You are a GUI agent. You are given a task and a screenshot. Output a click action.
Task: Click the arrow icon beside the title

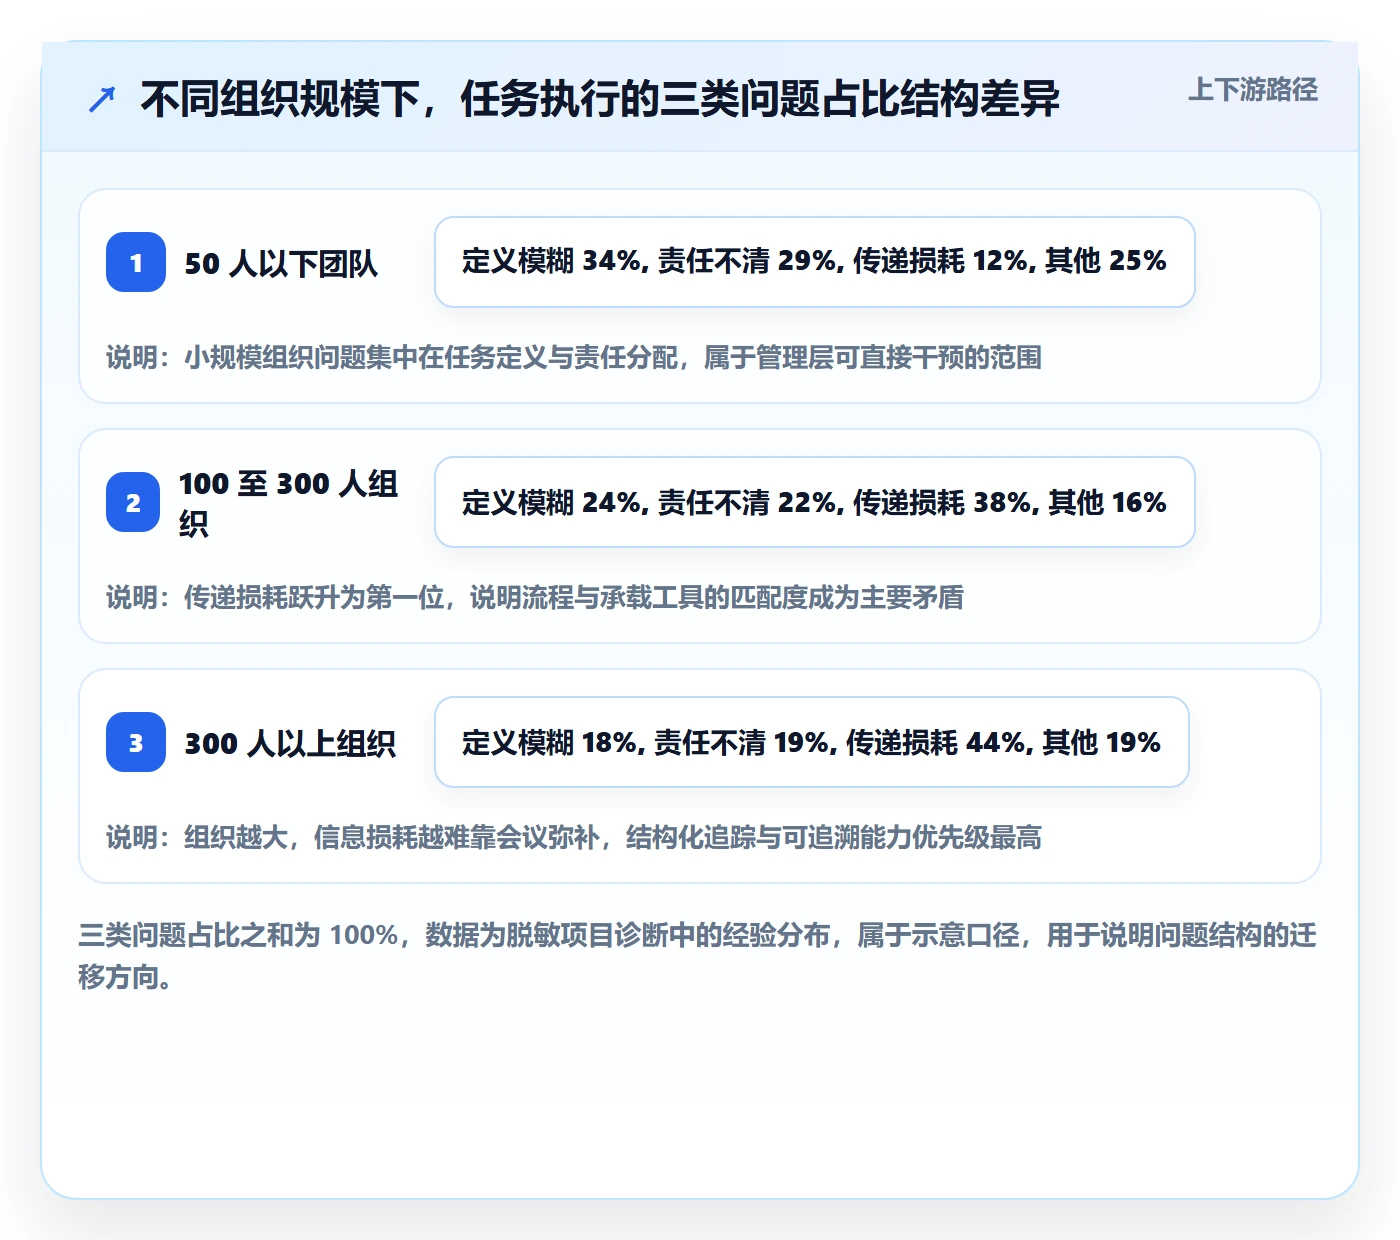[x=102, y=99]
